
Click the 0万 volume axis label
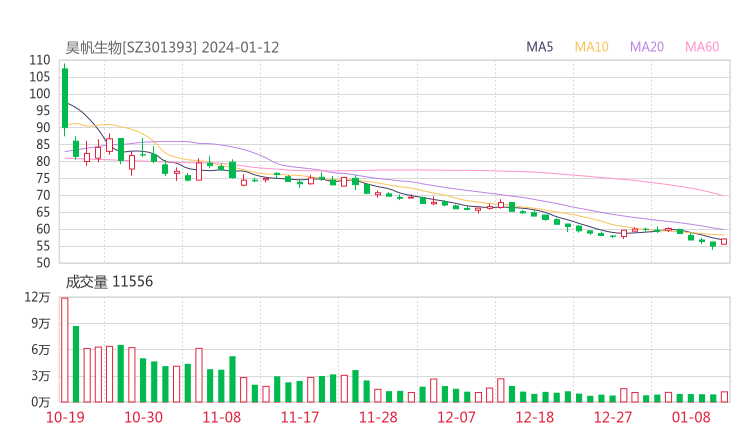(x=41, y=402)
